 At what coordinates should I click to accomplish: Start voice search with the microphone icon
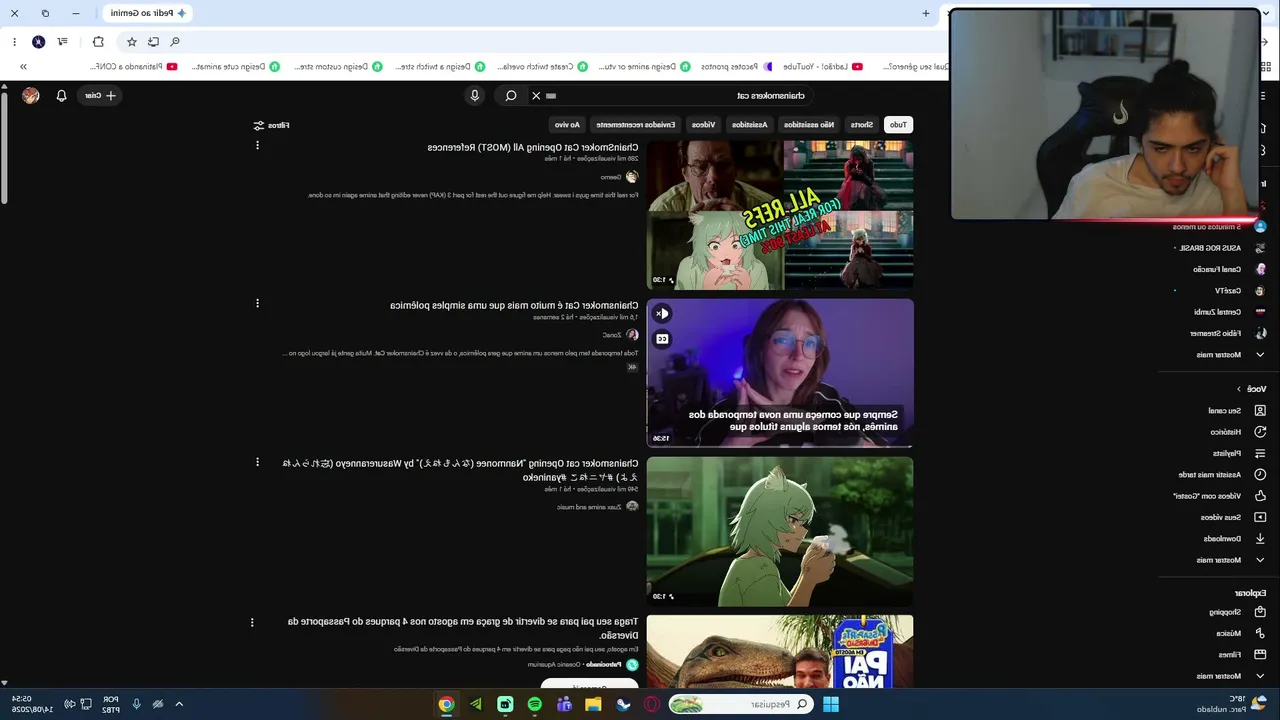coord(475,96)
